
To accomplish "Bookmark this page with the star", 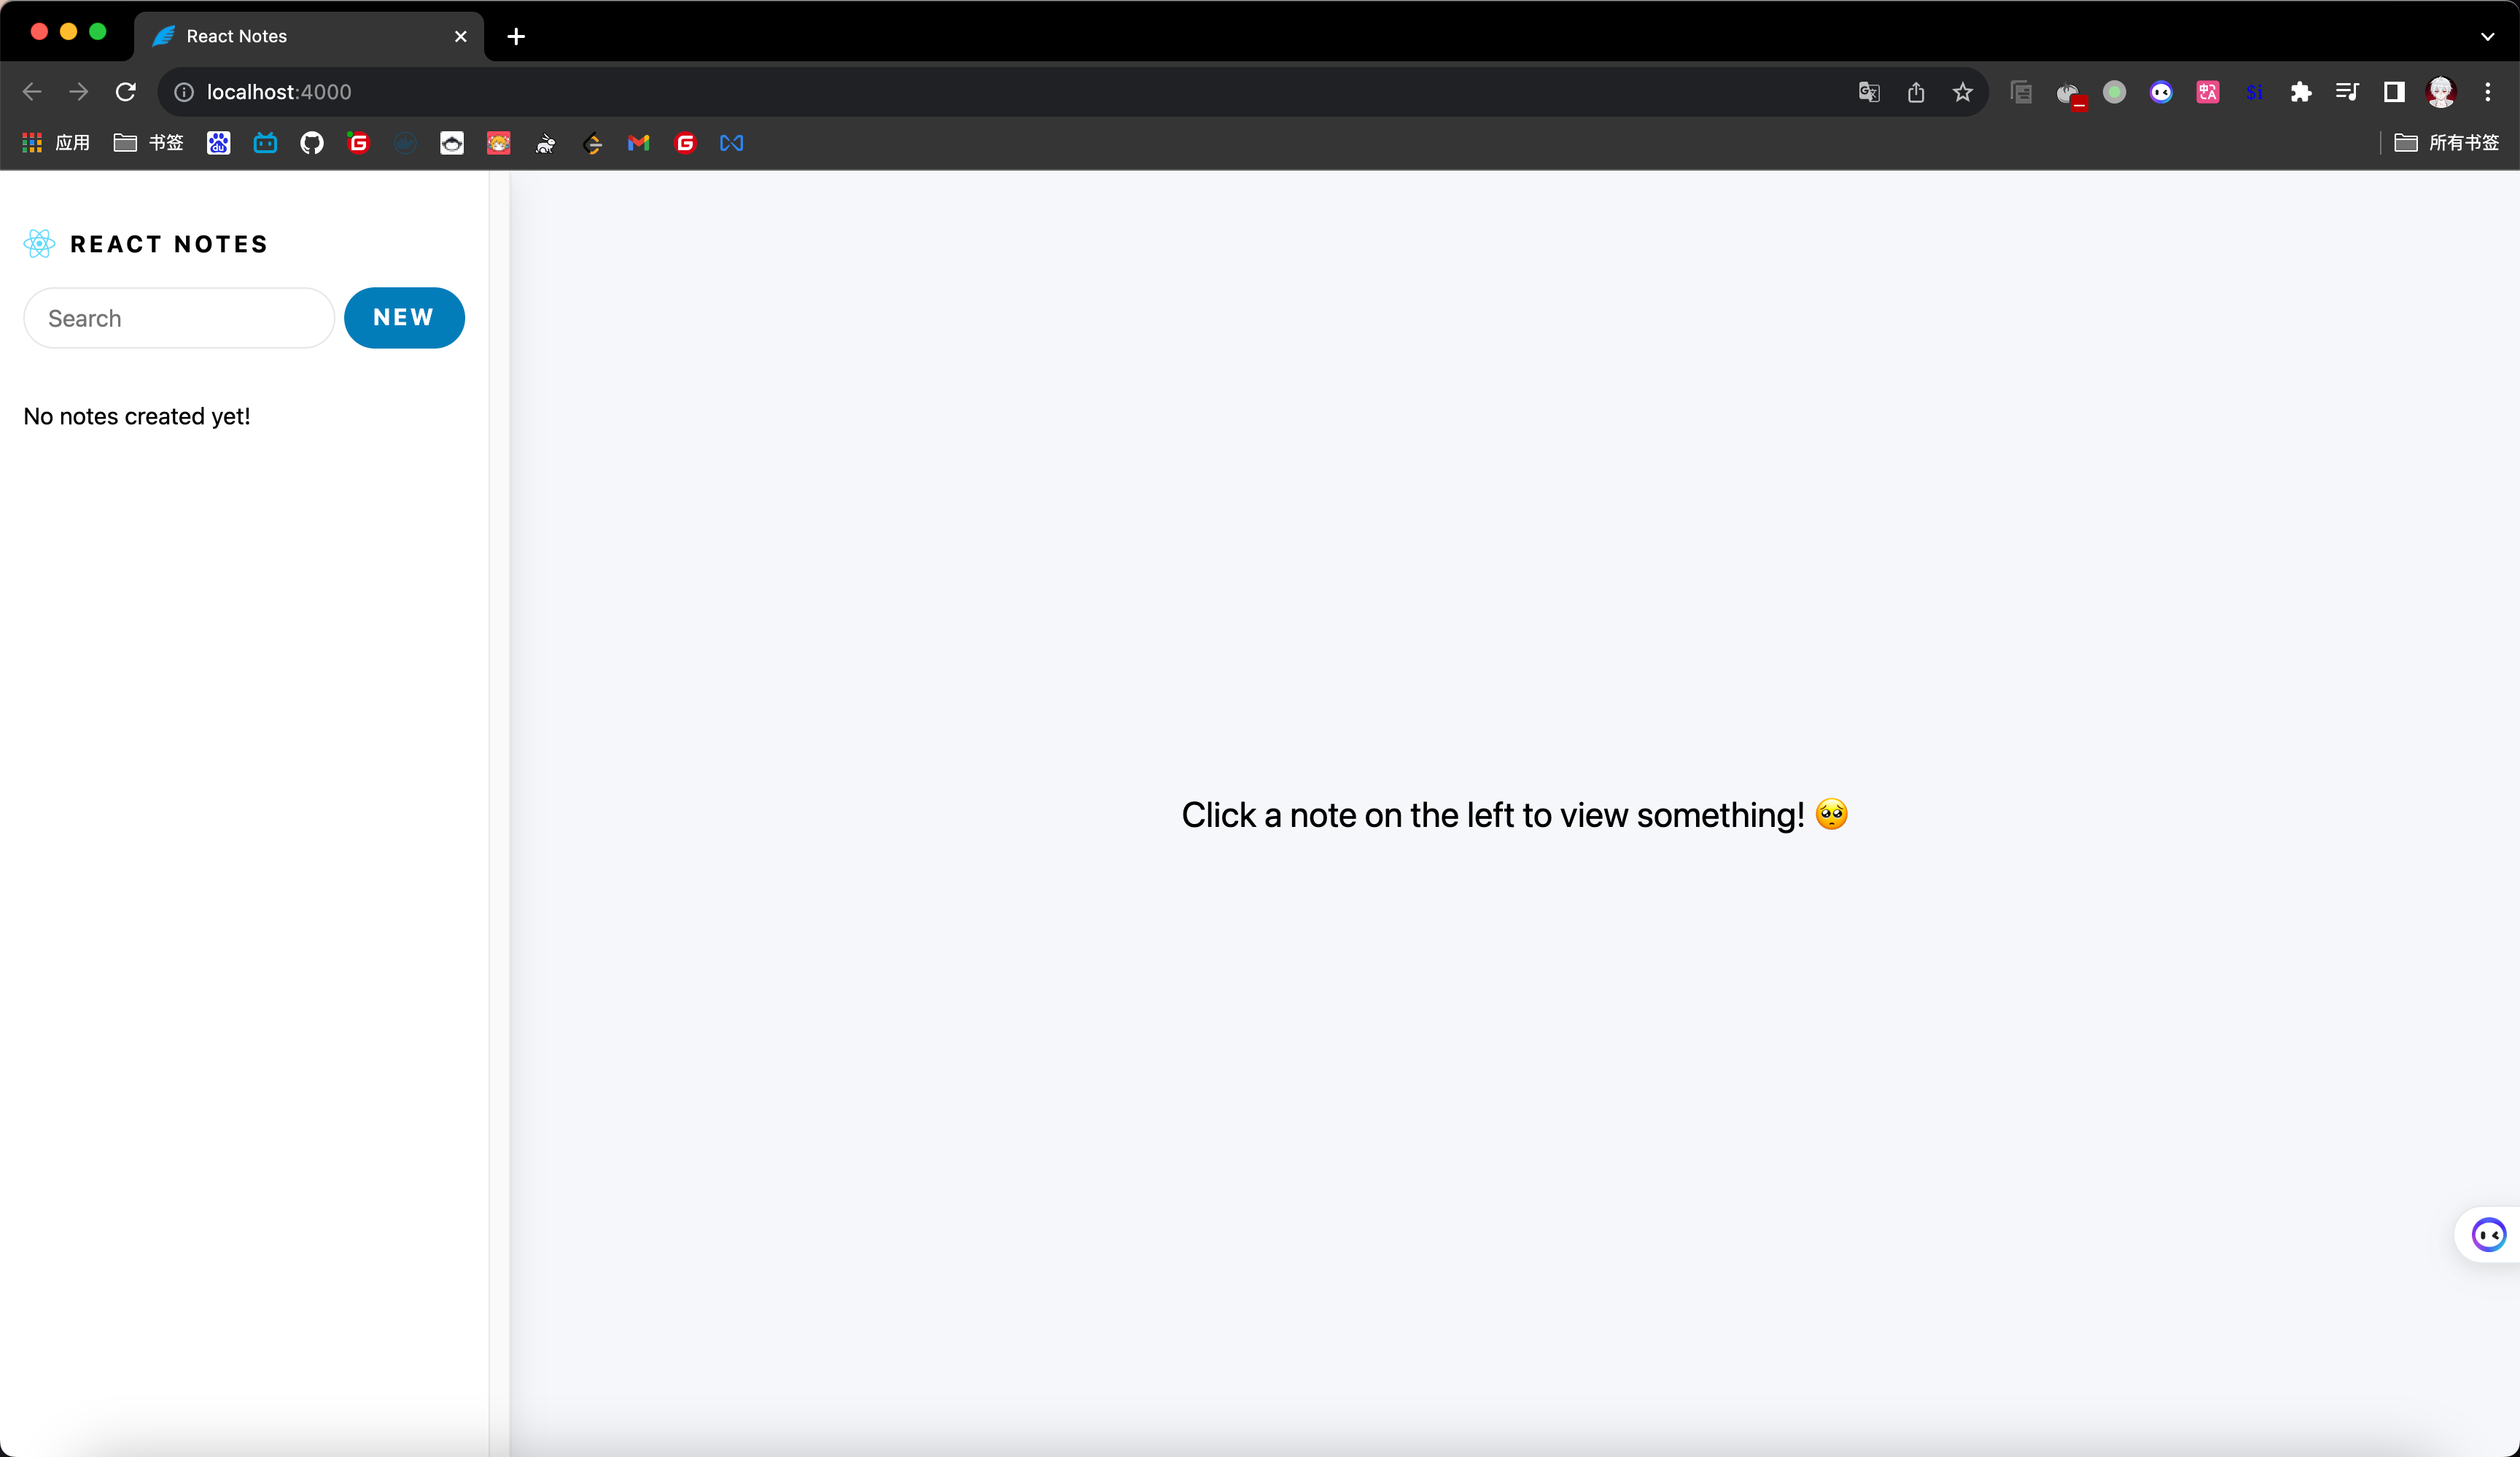I will (x=1962, y=92).
